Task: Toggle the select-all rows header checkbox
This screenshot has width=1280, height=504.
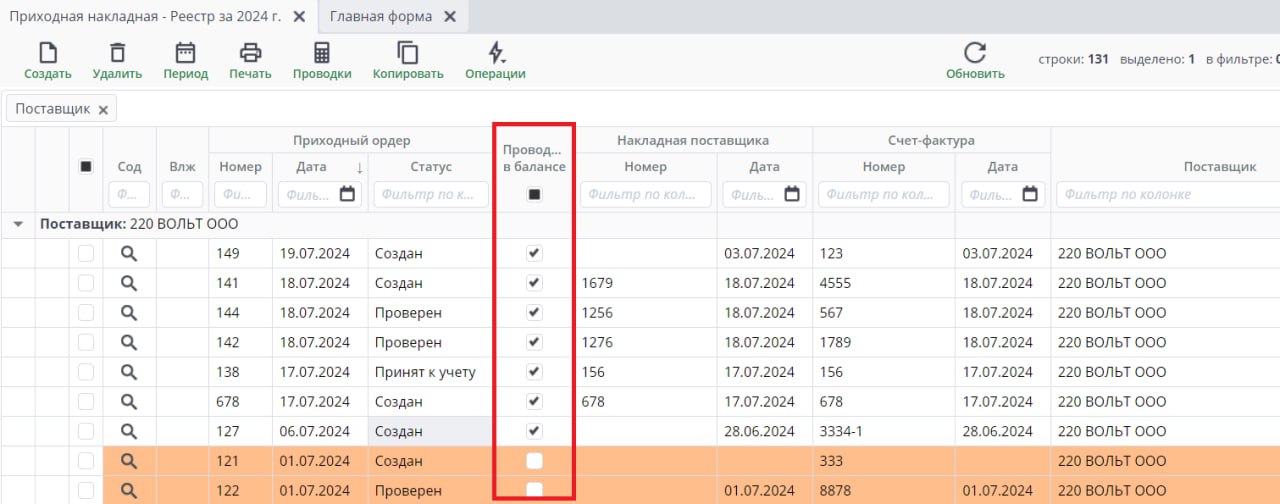Action: click(x=86, y=167)
